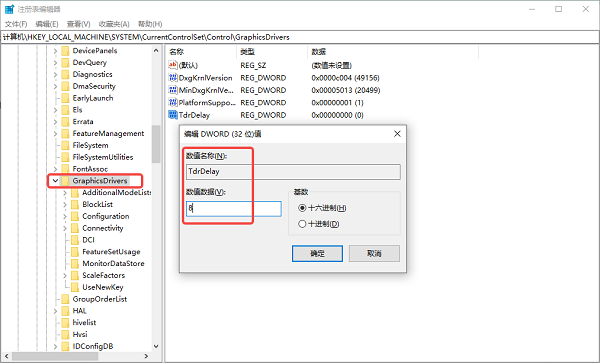Image resolution: width=600 pixels, height=363 pixels.
Task: Click the tree pane horizontal scrollbar thumb
Action: click(x=55, y=356)
